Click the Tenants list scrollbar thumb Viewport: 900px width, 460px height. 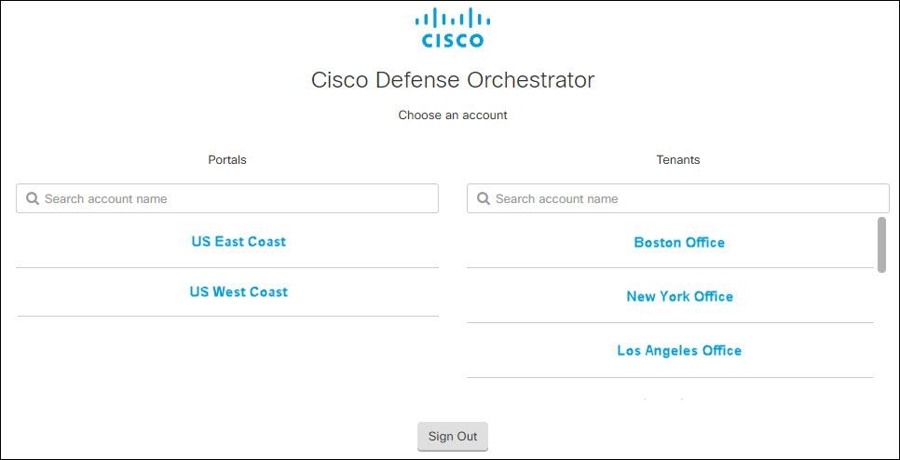(x=881, y=244)
